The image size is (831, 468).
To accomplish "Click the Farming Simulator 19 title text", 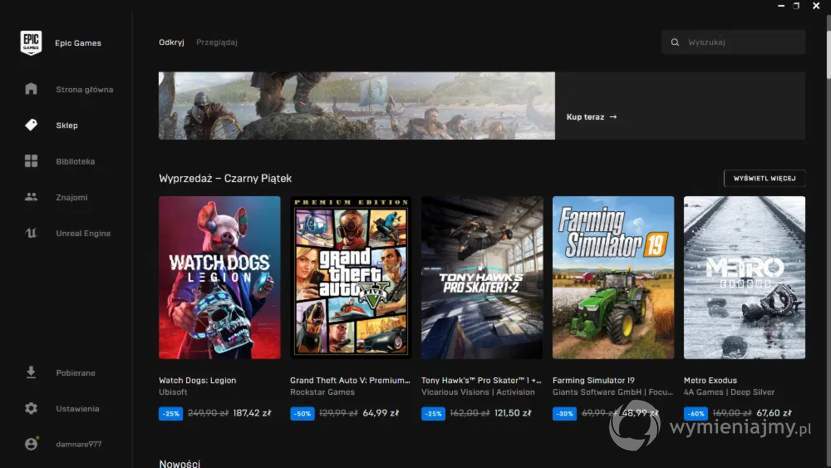I will click(x=593, y=380).
